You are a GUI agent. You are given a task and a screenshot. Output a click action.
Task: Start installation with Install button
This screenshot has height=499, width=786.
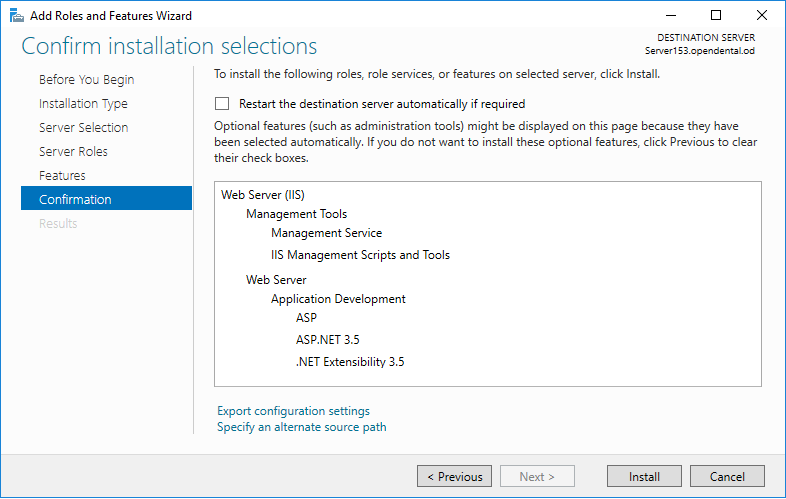point(644,476)
